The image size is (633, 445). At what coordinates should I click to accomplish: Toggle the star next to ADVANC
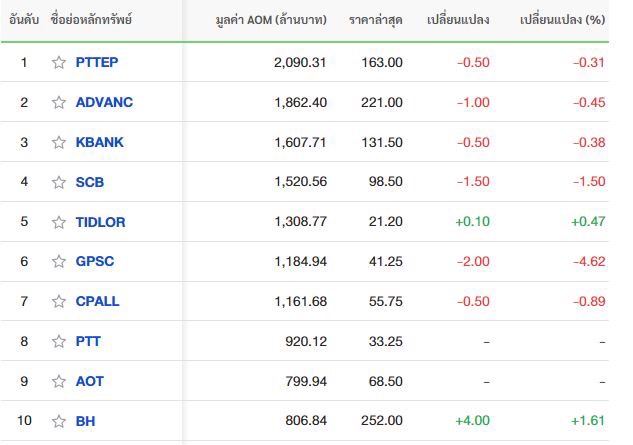(x=59, y=102)
